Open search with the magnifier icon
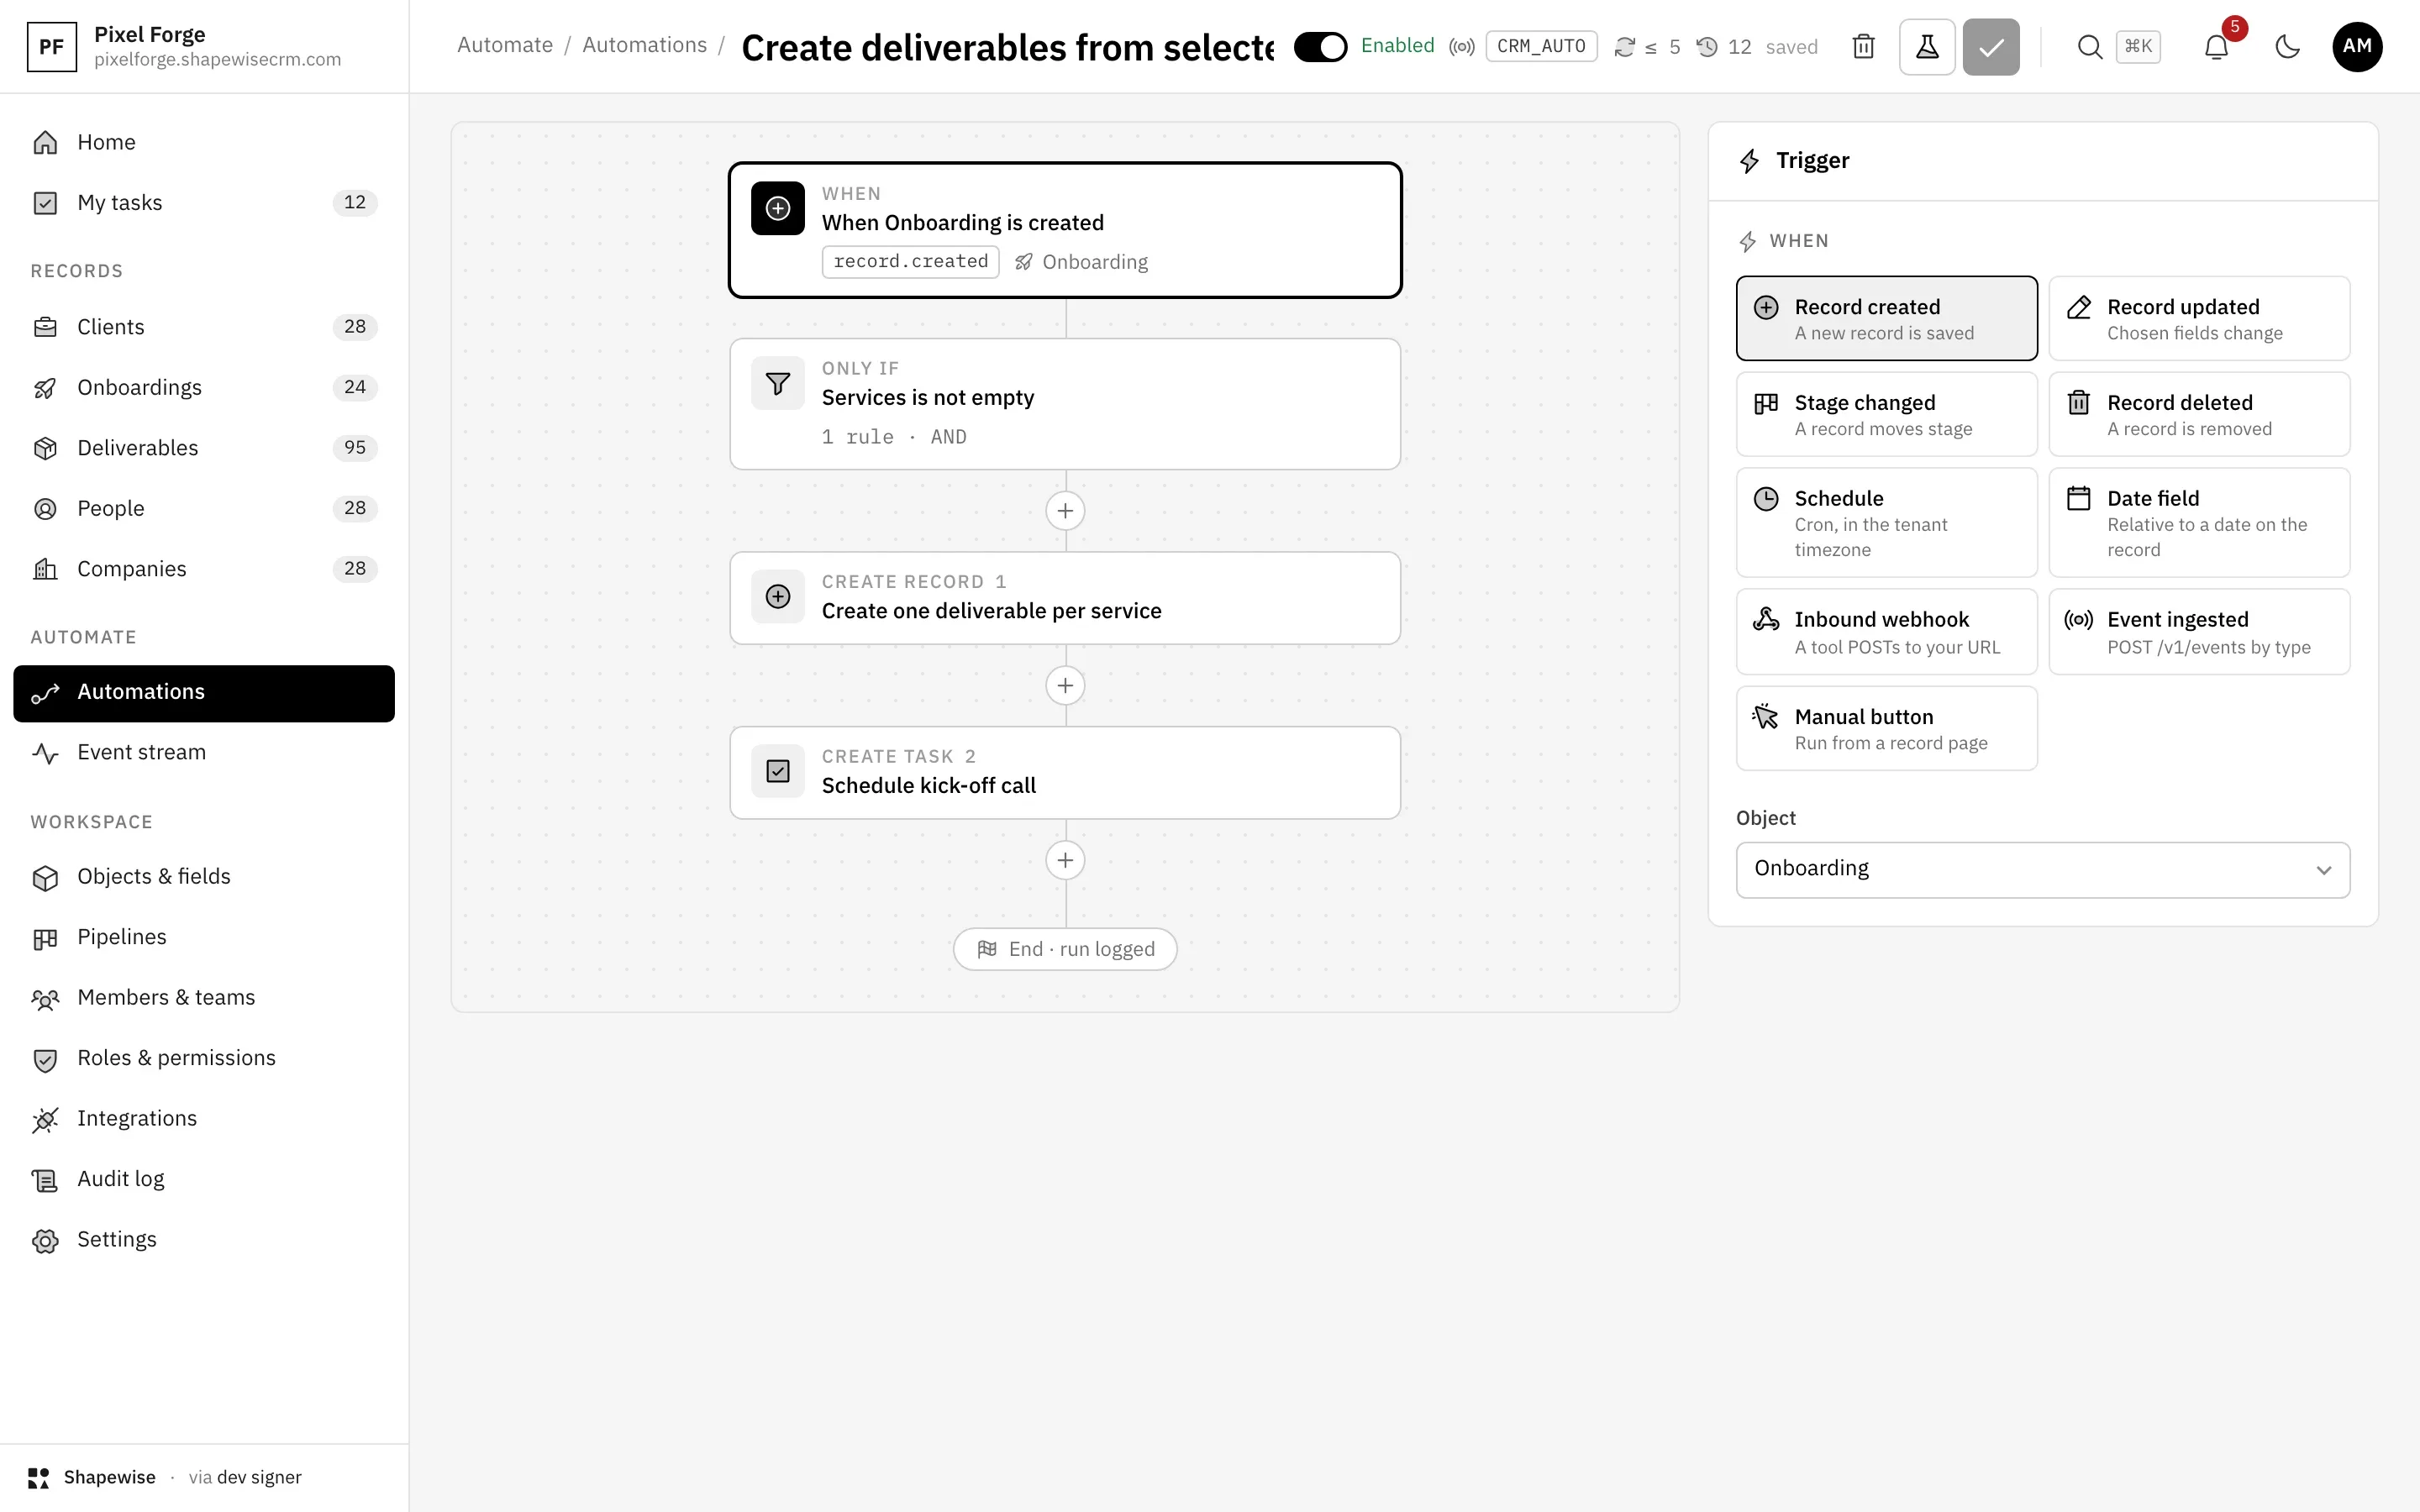Screen dimensions: 2420x1512 2089,47
